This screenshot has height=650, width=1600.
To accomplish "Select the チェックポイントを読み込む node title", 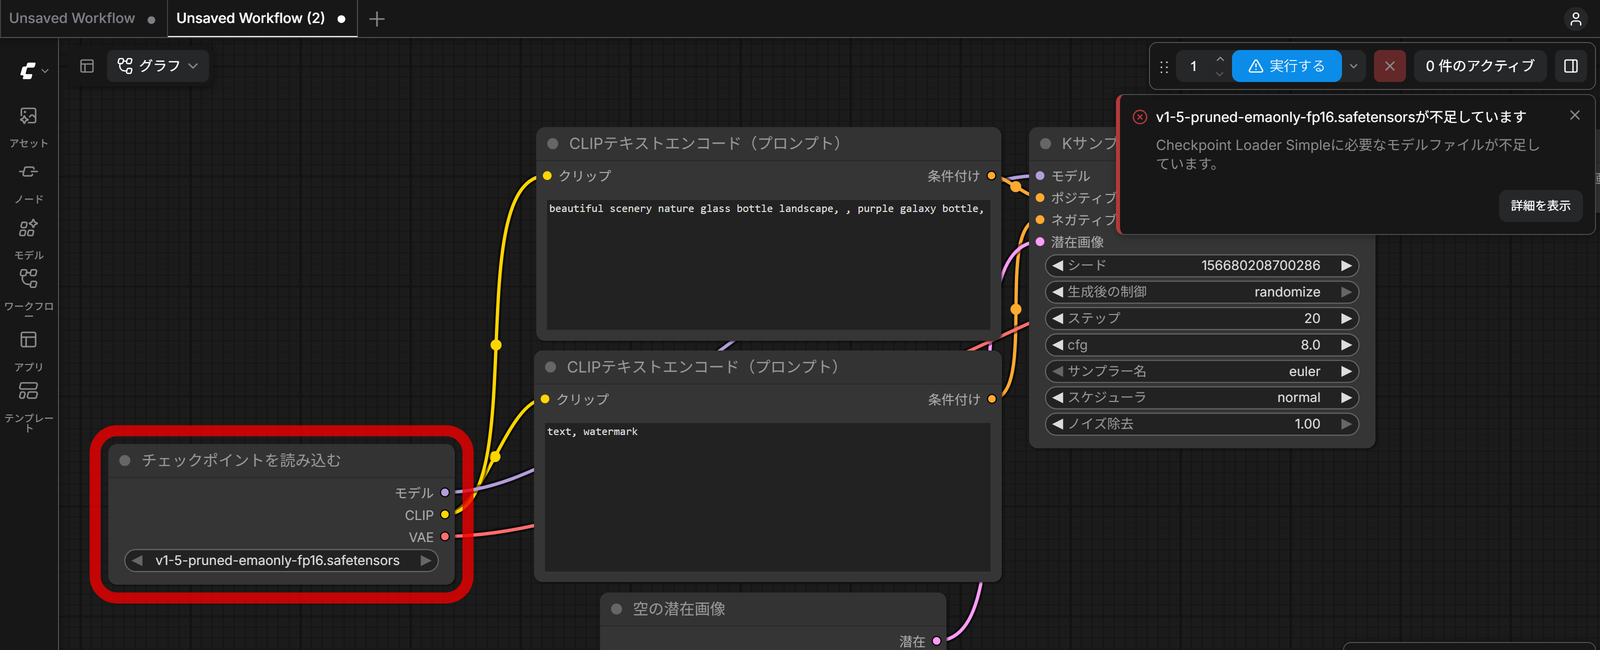I will pos(241,461).
